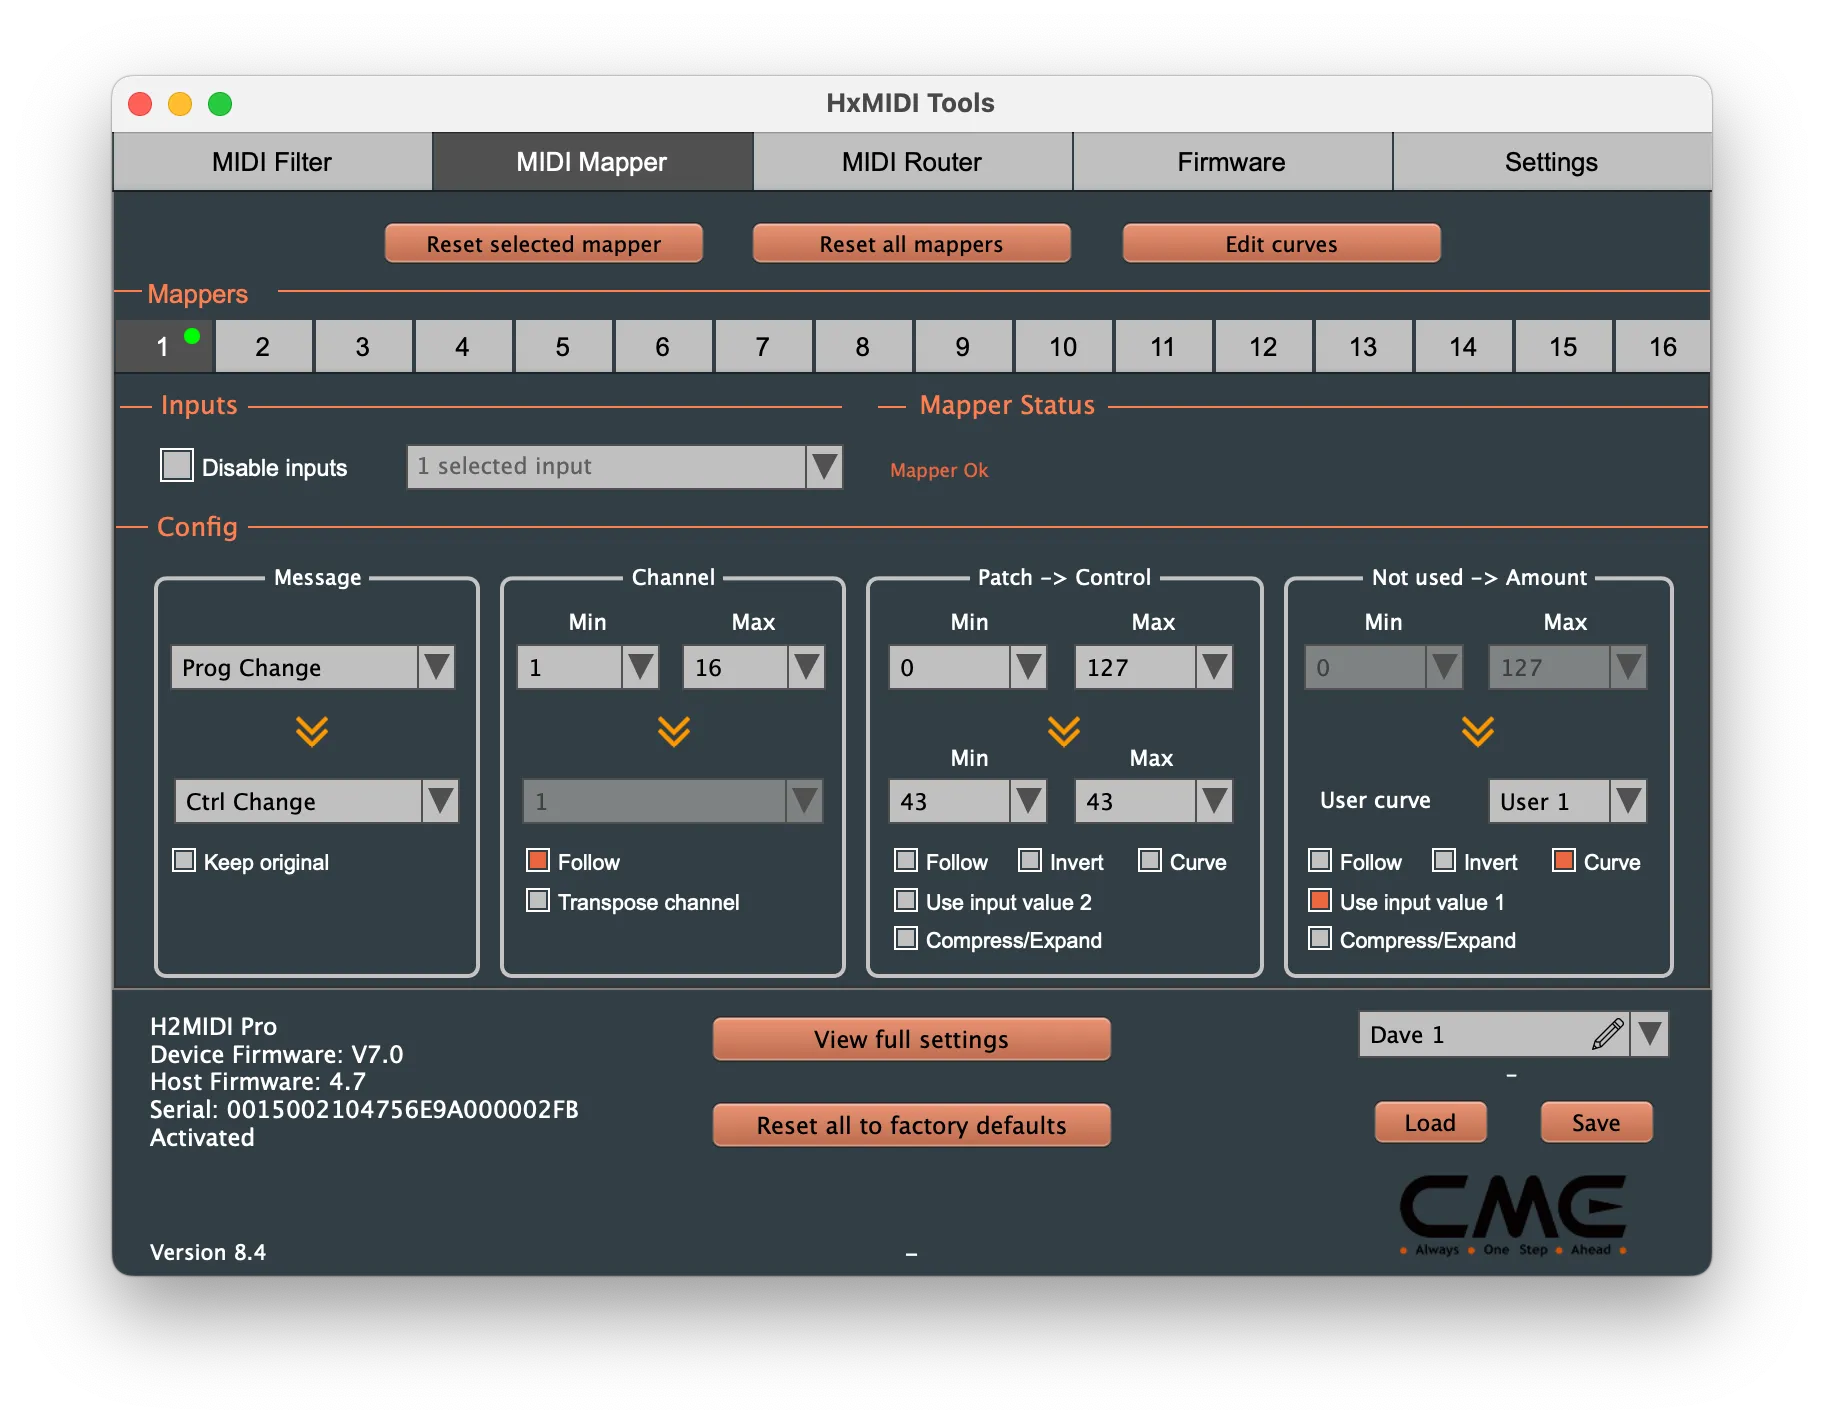Image resolution: width=1824 pixels, height=1424 pixels.
Task: Click the green status dot on mapper 1
Action: [x=192, y=335]
